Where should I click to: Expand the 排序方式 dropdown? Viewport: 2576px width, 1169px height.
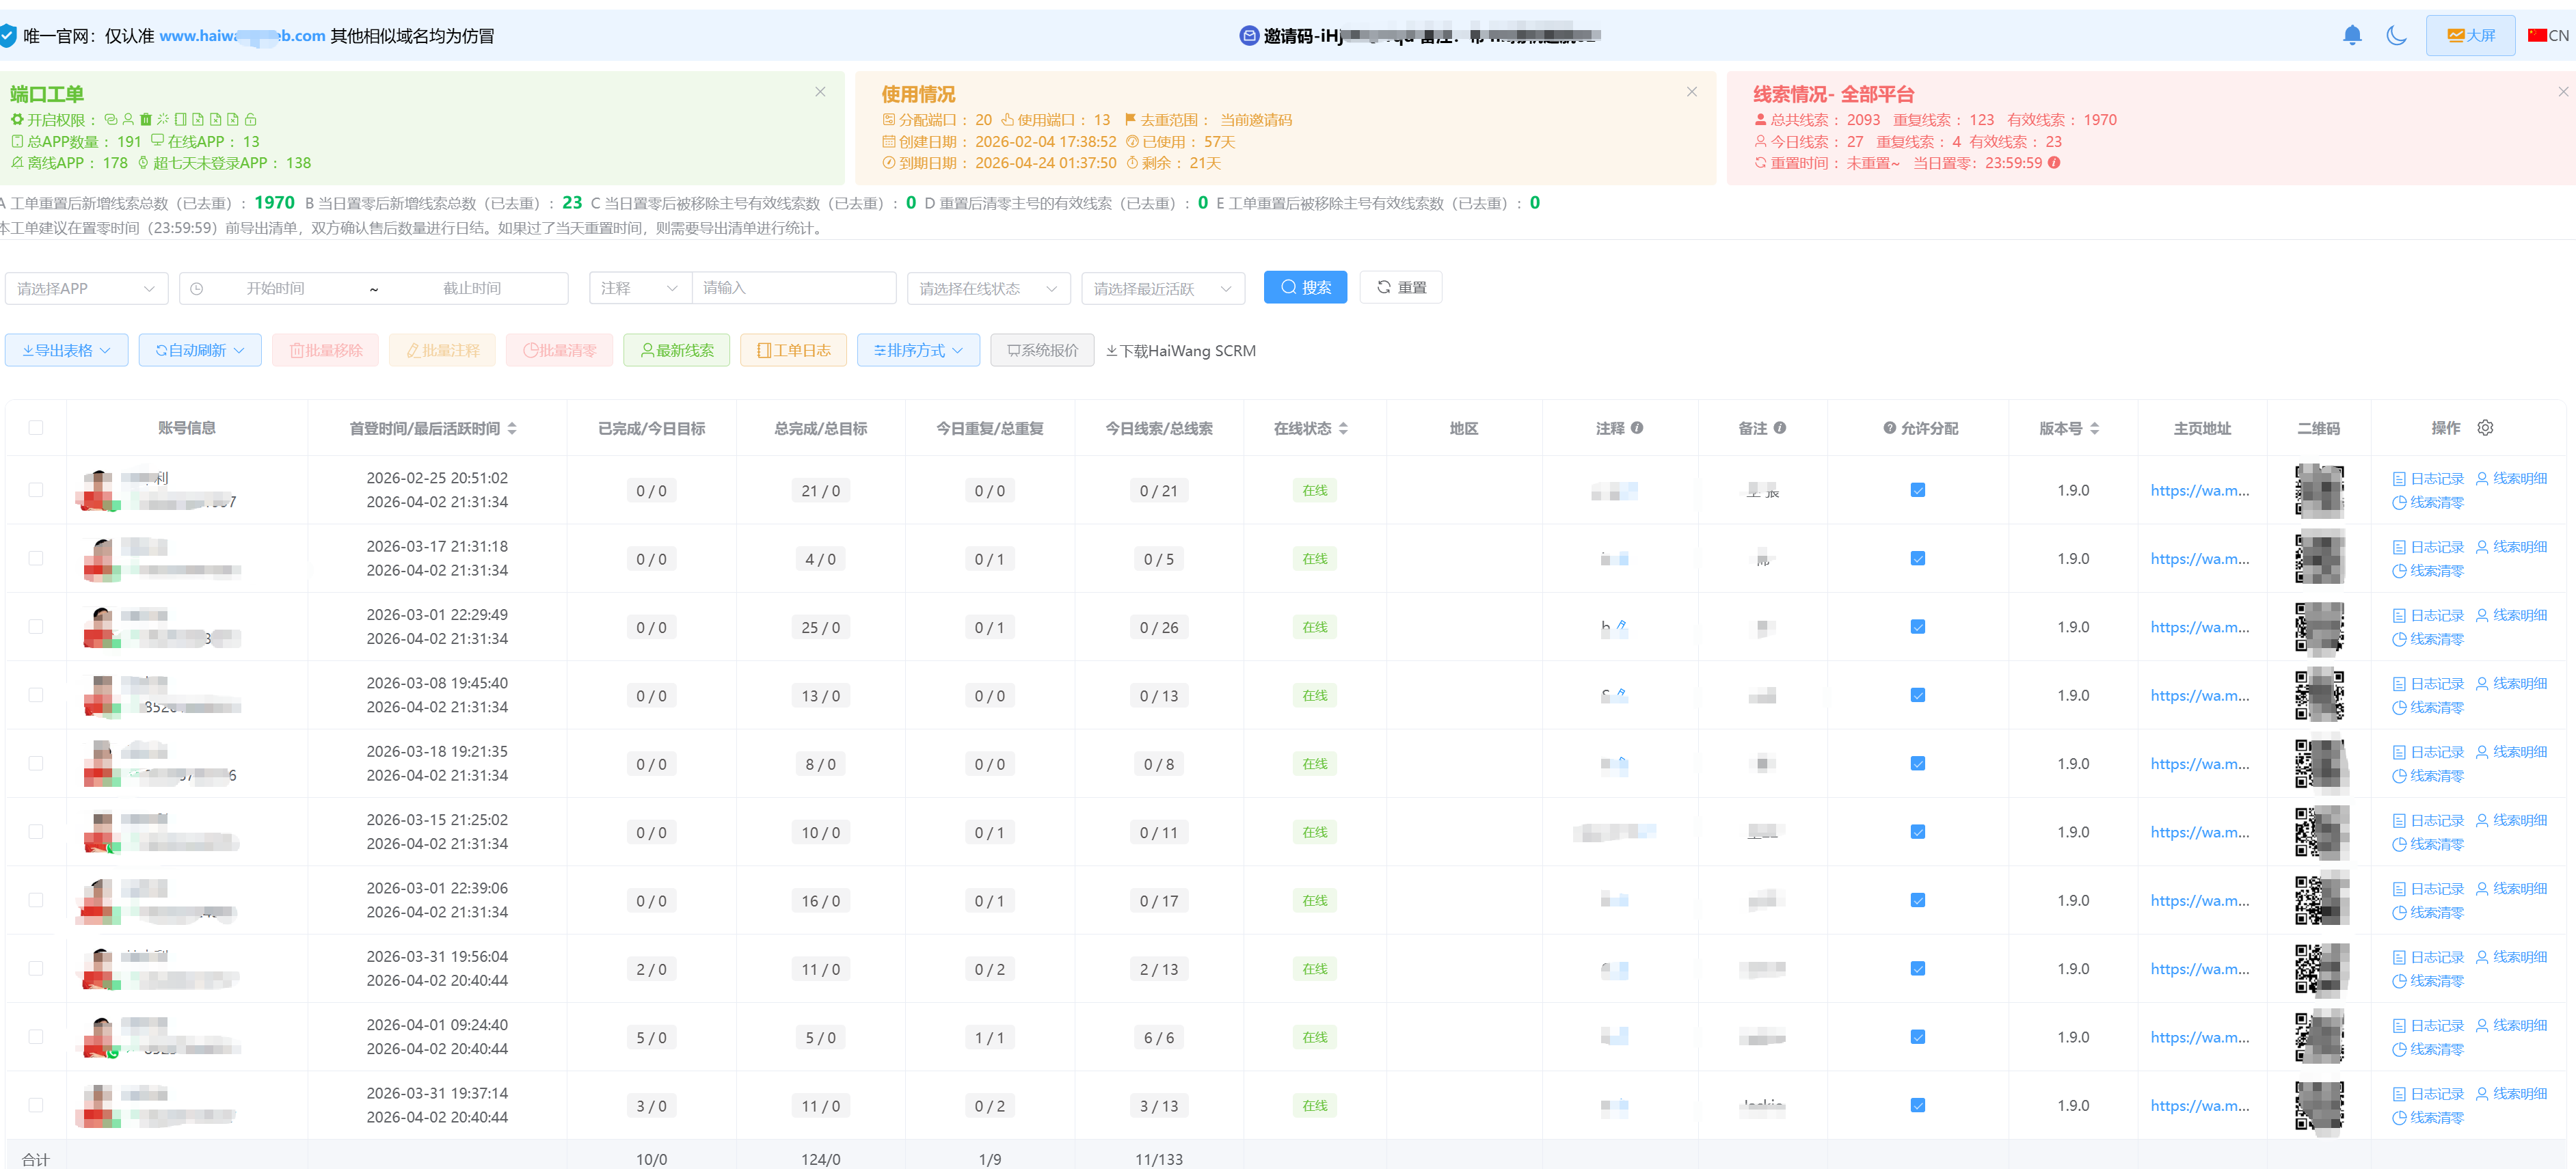pos(917,350)
